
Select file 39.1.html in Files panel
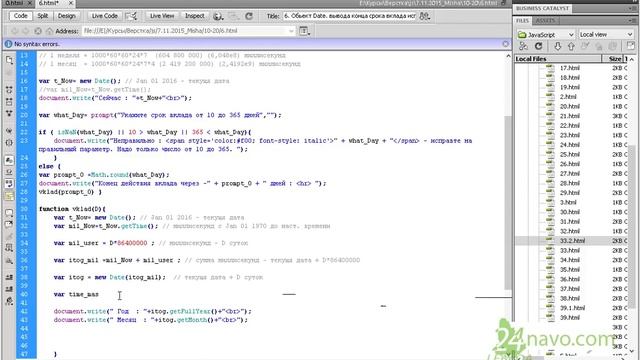(x=571, y=308)
